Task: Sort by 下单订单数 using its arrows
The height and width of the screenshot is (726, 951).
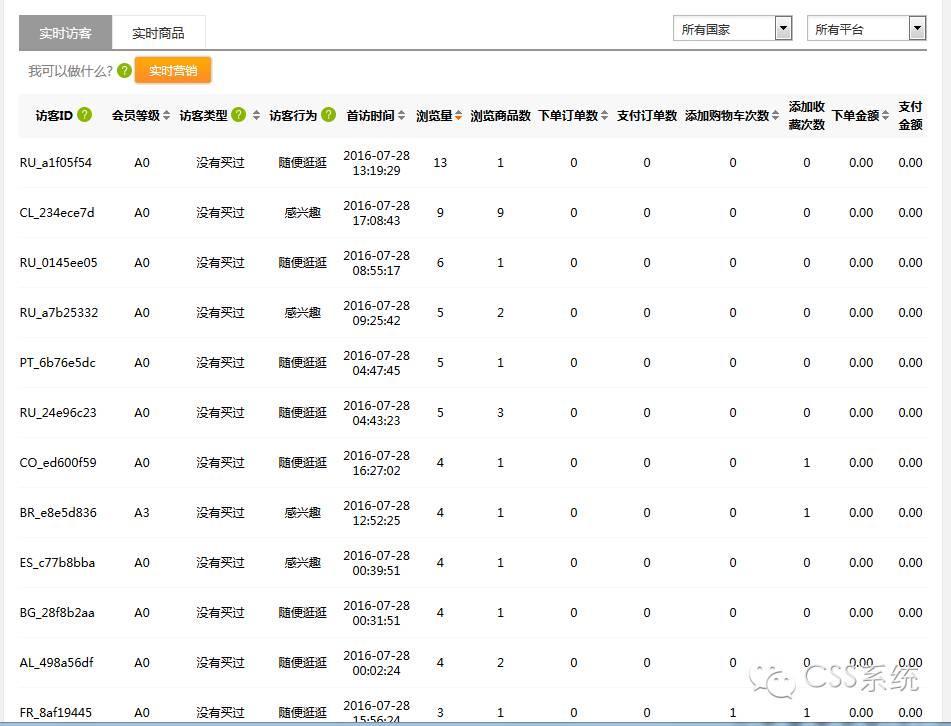Action: pyautogui.click(x=605, y=116)
